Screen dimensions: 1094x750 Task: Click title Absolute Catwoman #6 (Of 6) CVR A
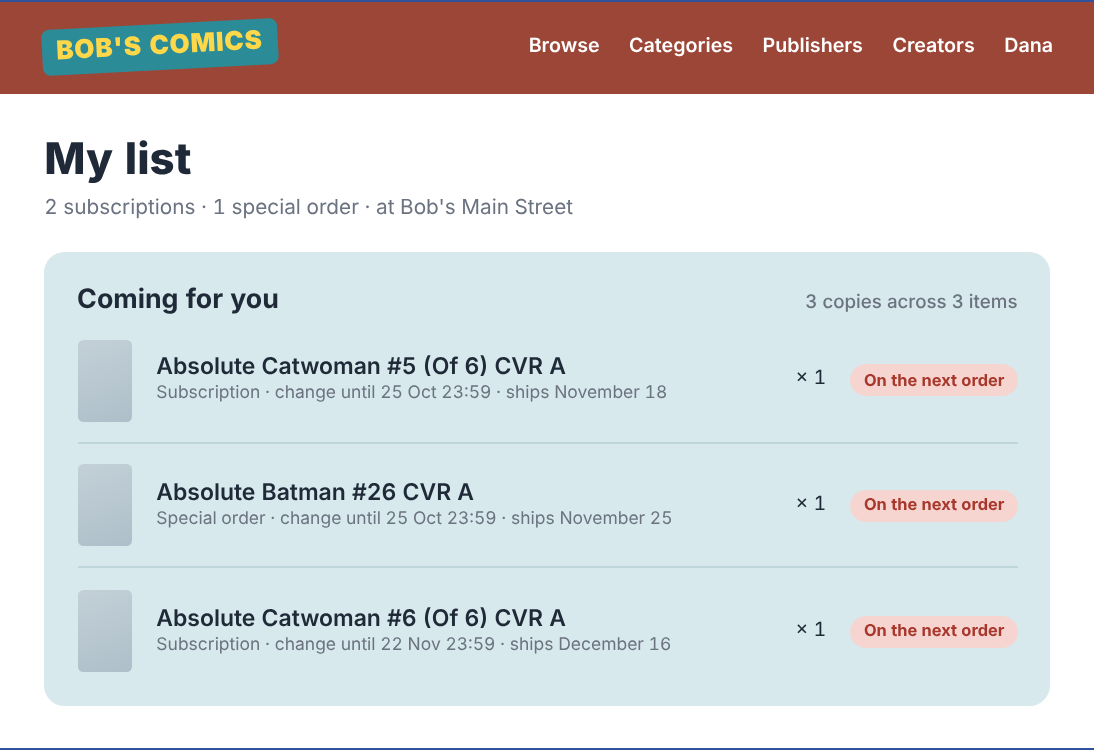click(x=361, y=617)
